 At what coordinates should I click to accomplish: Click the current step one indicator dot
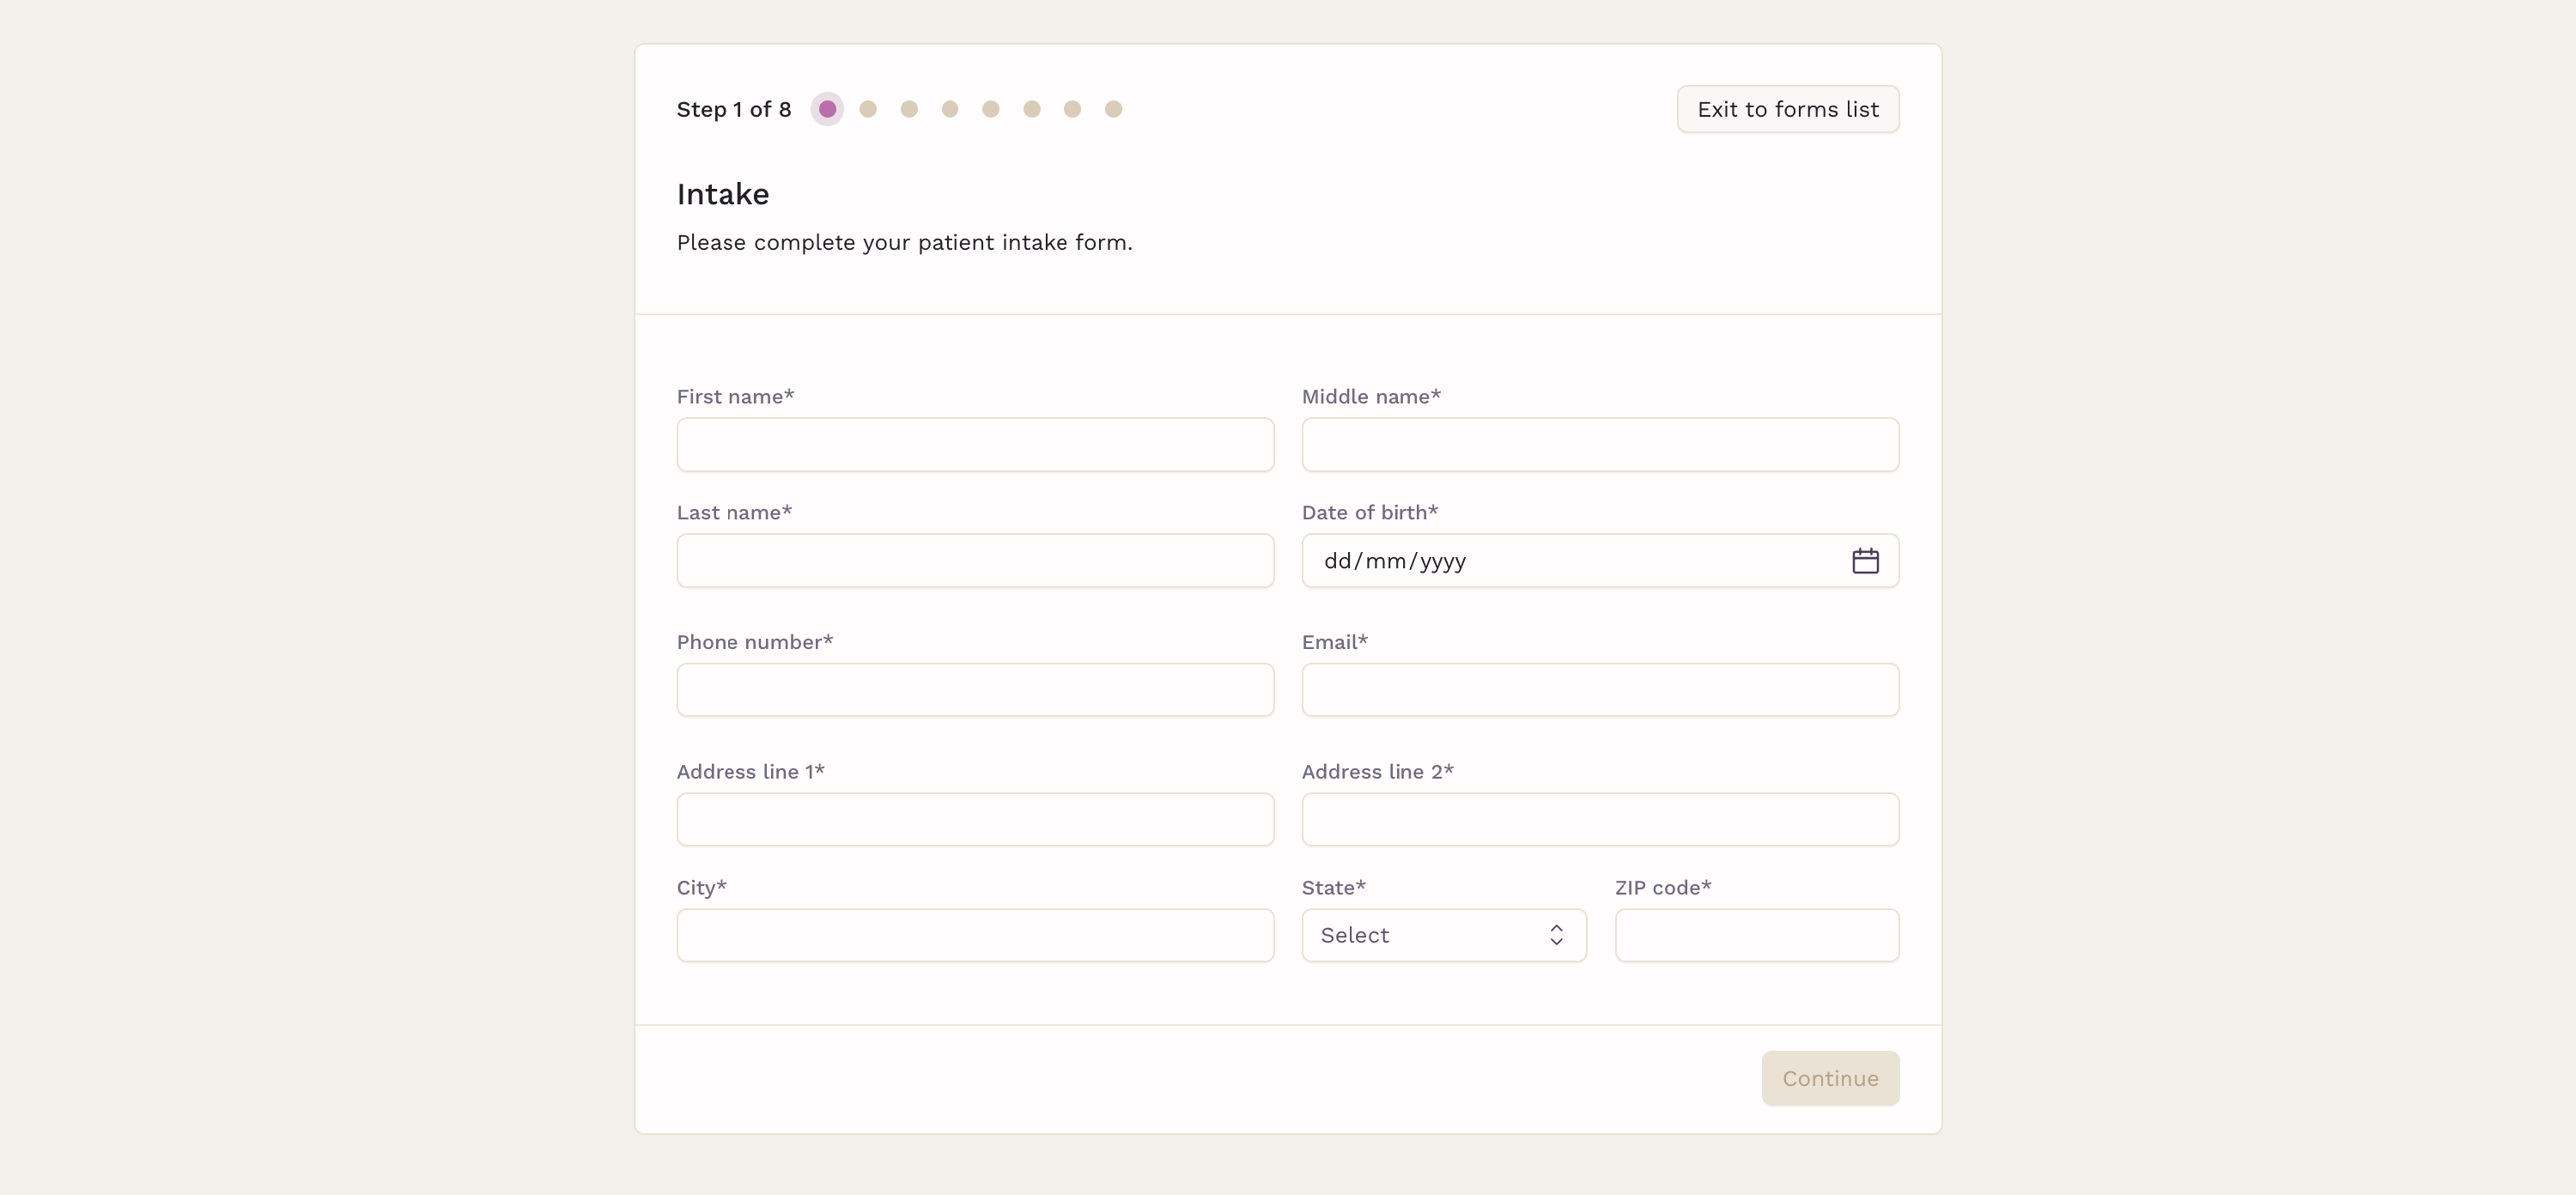click(827, 109)
